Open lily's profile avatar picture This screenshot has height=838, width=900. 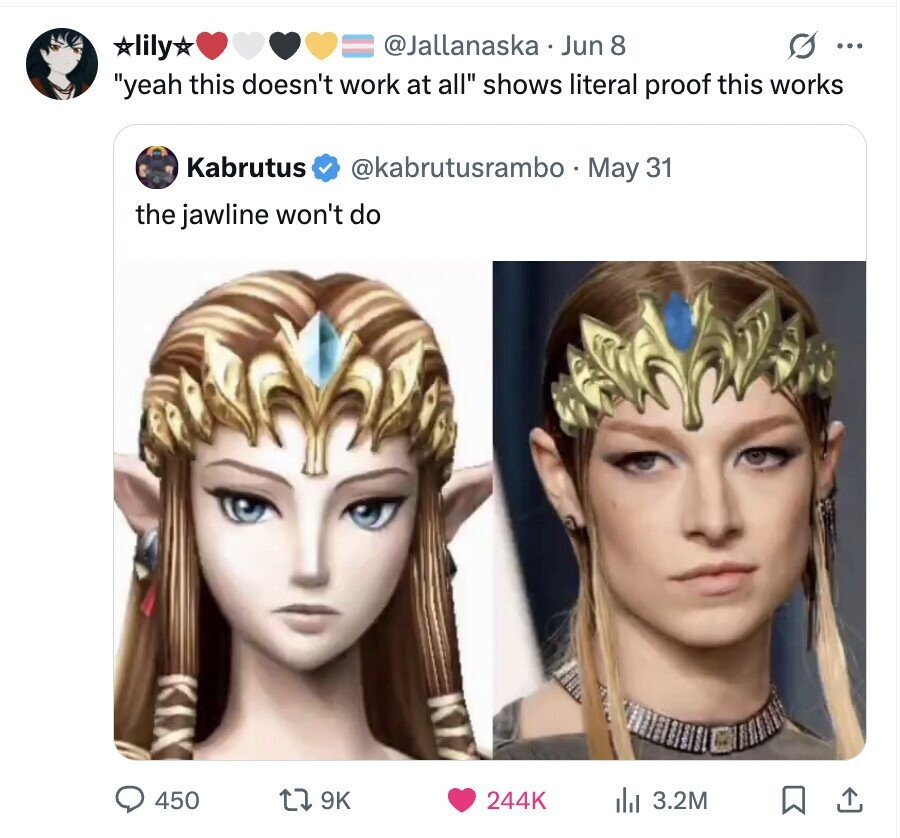(x=62, y=63)
